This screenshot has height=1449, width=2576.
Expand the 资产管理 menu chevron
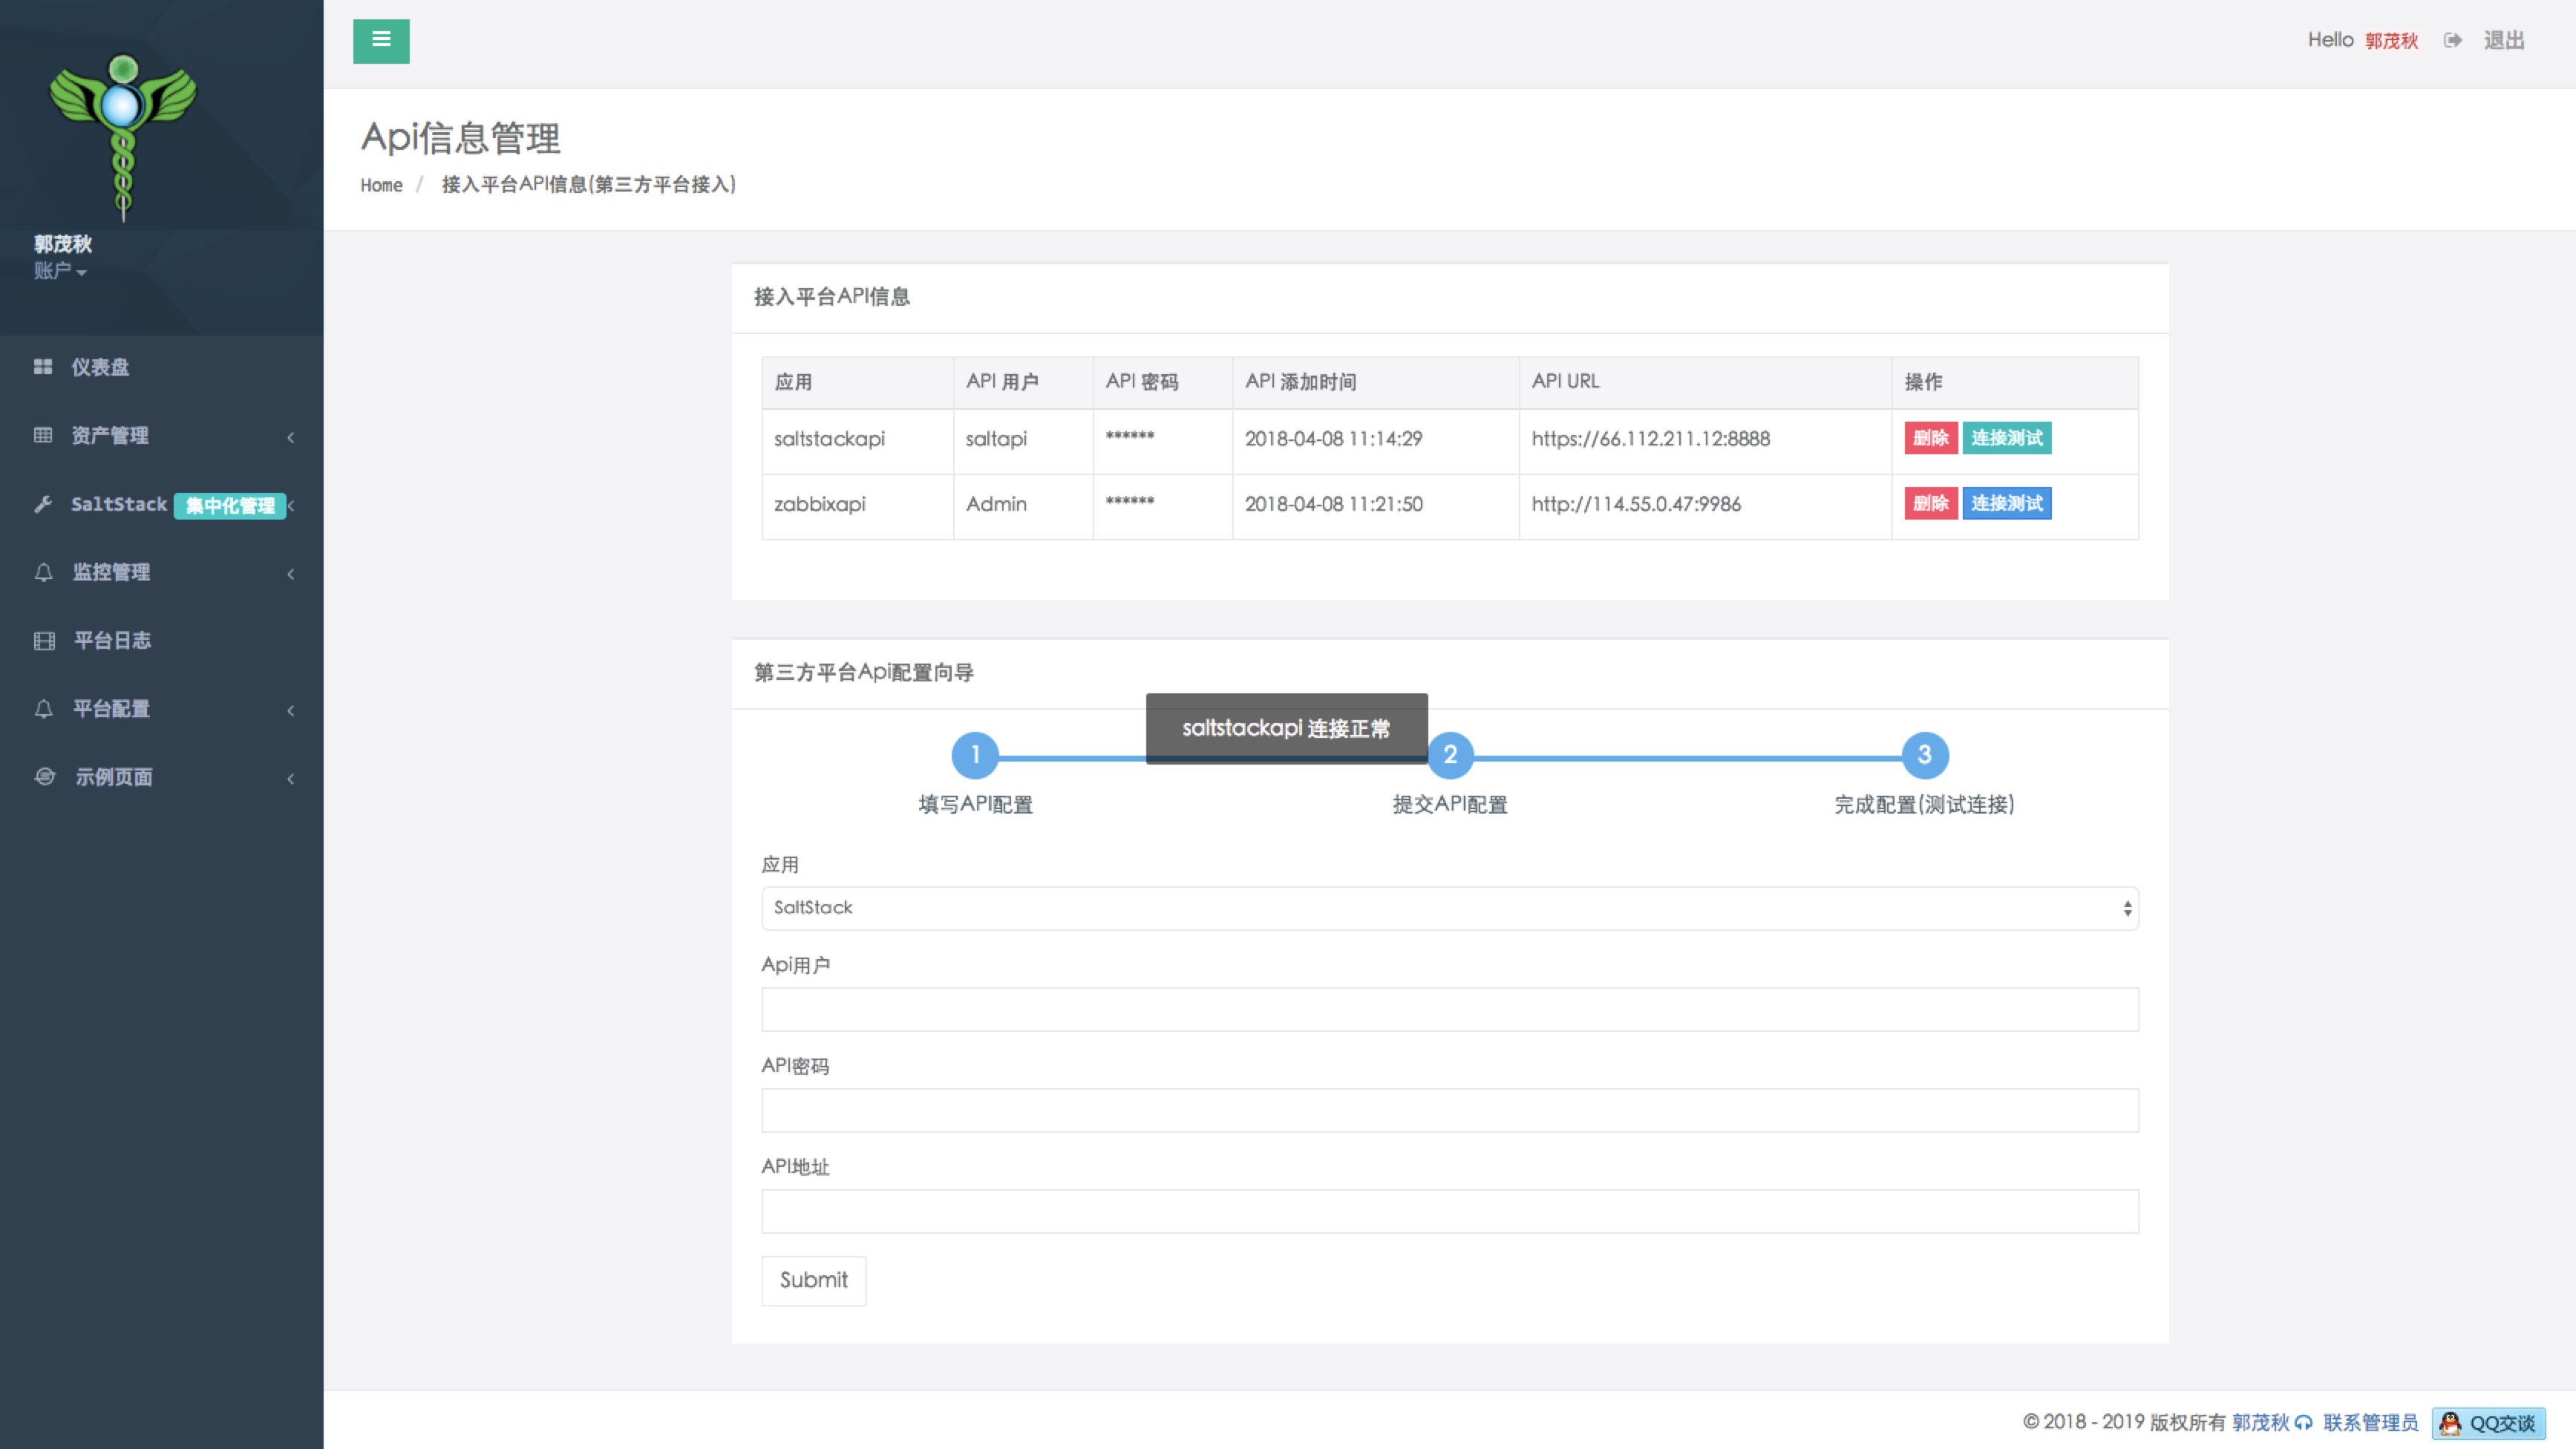click(x=291, y=437)
